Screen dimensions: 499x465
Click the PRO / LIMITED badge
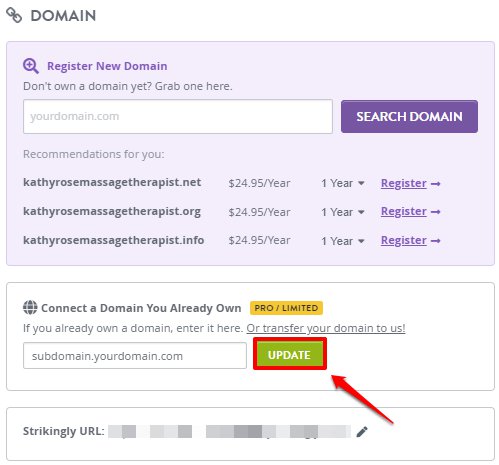click(286, 308)
